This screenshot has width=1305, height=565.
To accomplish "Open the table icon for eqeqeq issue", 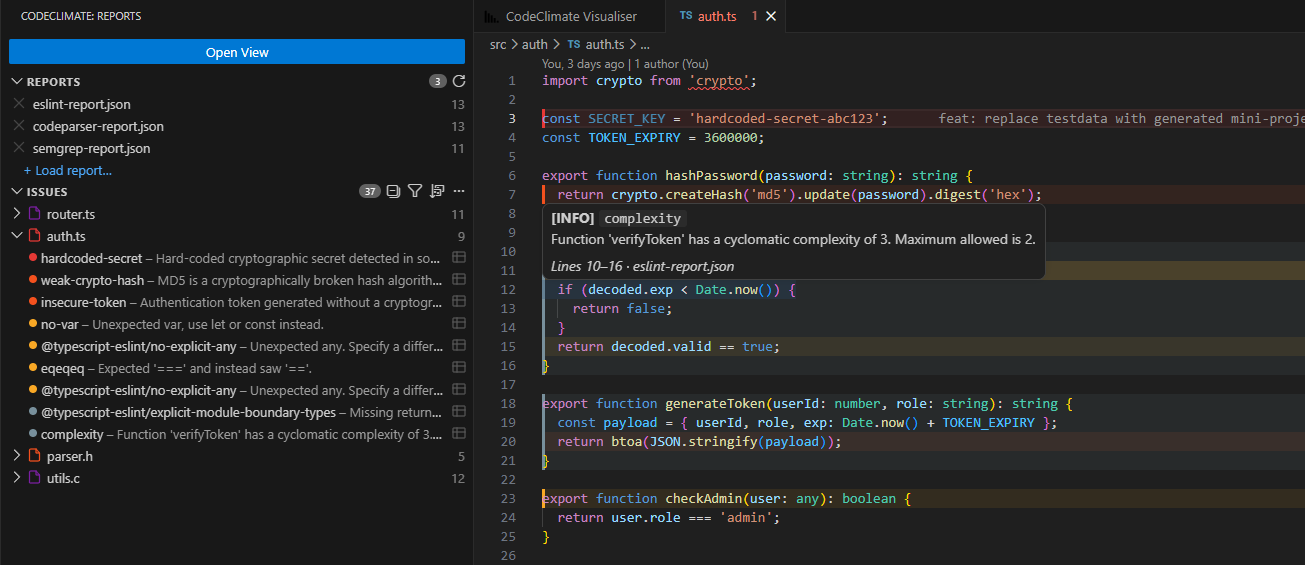I will point(459,368).
